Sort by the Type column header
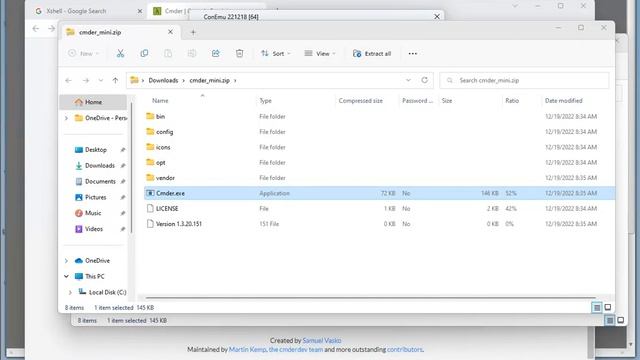Image resolution: width=640 pixels, height=360 pixels. [265, 100]
